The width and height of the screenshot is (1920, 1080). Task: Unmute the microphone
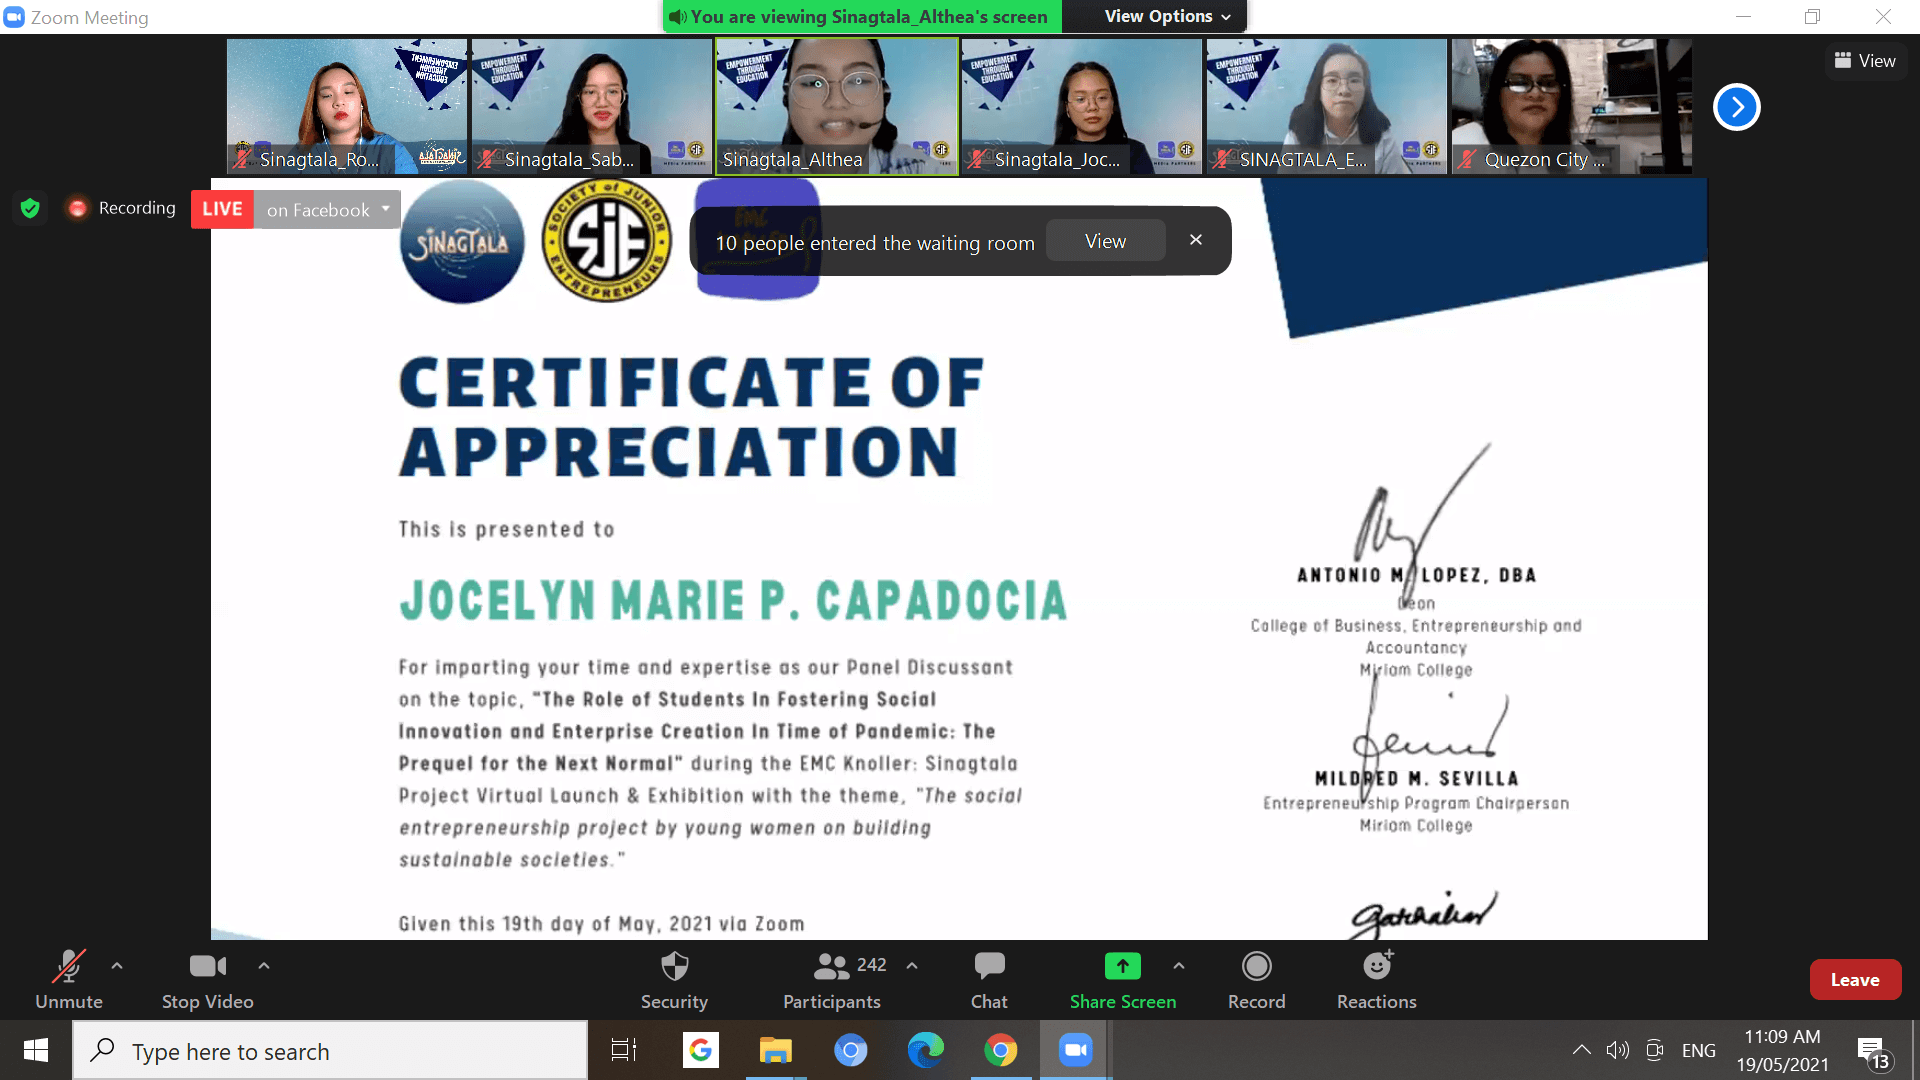coord(69,980)
